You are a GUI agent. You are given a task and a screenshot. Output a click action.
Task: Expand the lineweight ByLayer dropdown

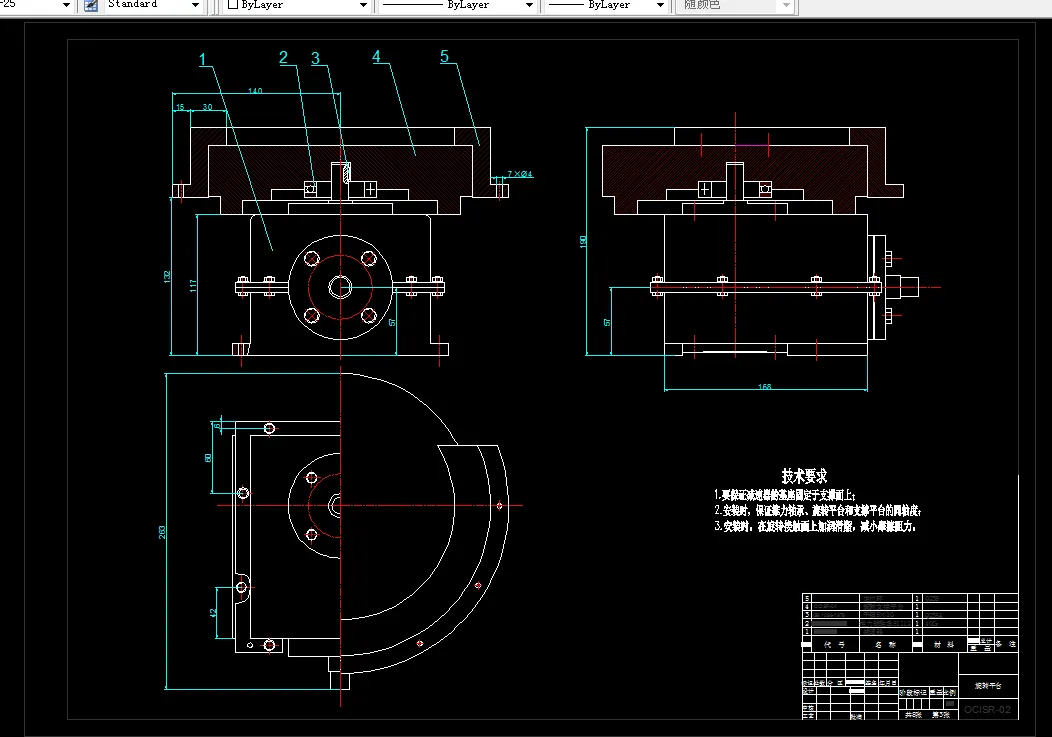(660, 5)
